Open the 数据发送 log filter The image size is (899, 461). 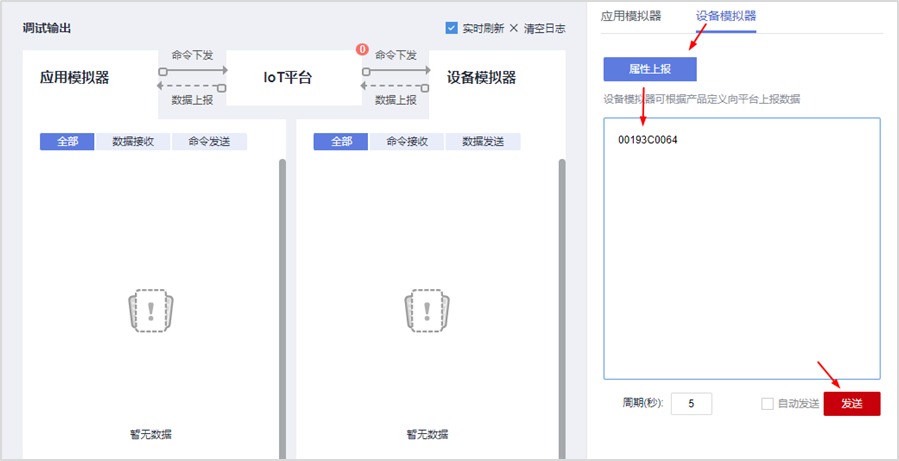coord(483,142)
